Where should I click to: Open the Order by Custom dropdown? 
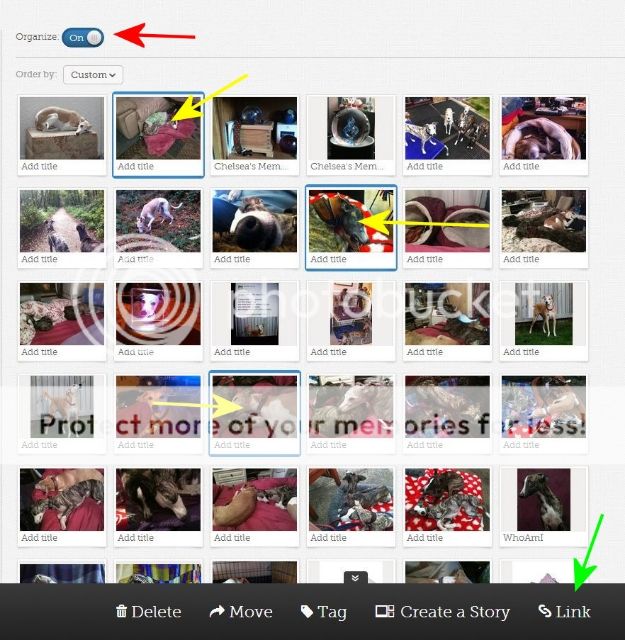[93, 75]
